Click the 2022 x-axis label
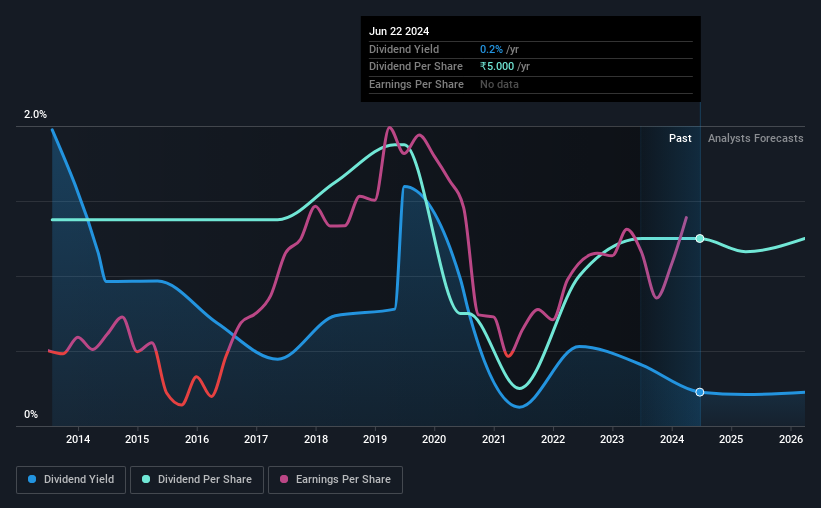This screenshot has height=508, width=821. pyautogui.click(x=553, y=439)
